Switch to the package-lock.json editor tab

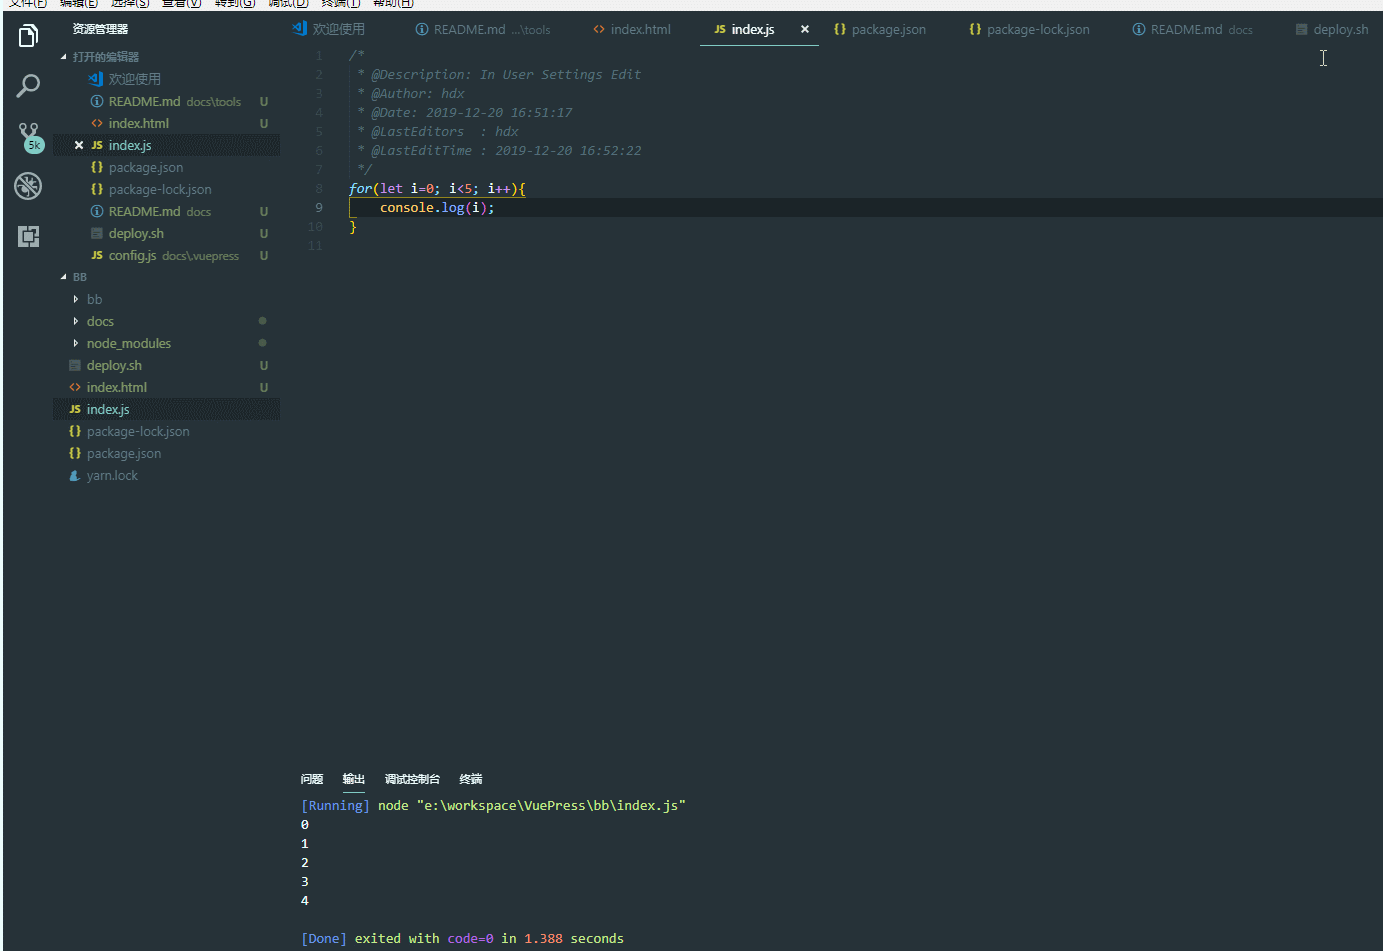(1030, 29)
